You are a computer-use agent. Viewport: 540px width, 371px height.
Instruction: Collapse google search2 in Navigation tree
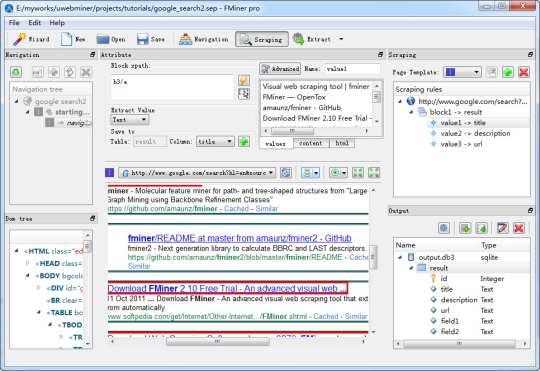point(16,101)
